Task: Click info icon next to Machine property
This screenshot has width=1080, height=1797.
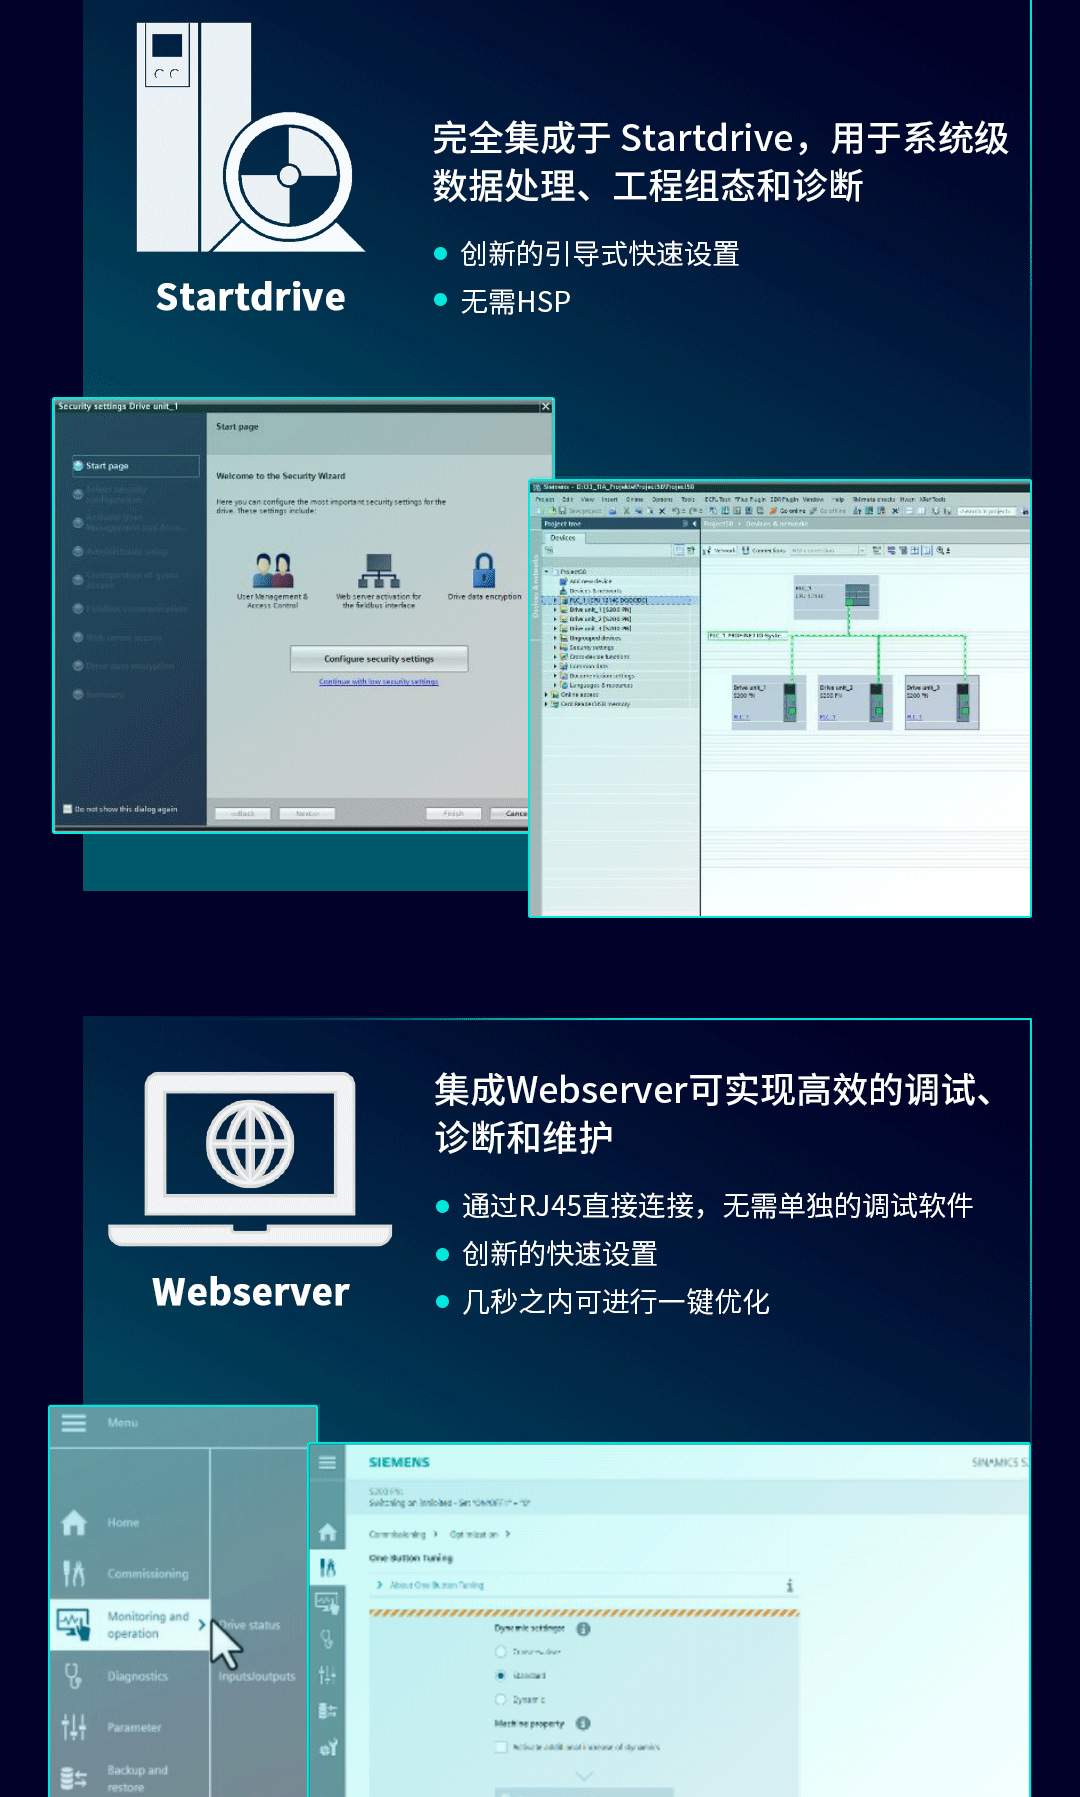Action: click(583, 1723)
